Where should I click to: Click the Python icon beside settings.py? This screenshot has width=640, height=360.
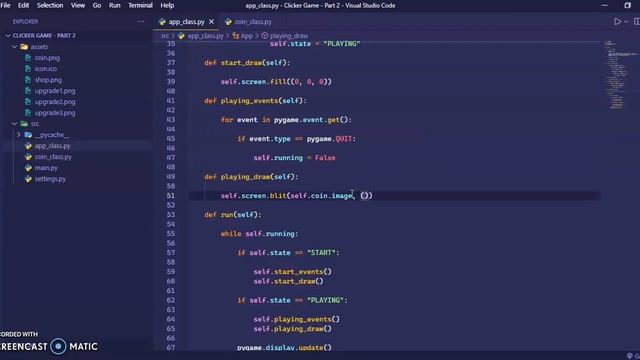coord(28,179)
